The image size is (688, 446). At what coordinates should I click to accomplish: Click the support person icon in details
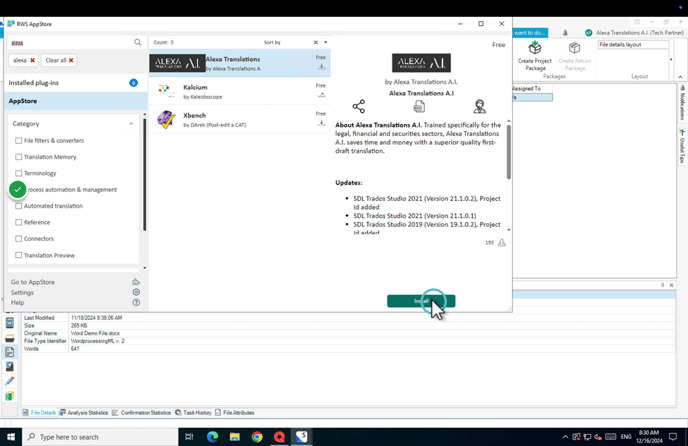(x=479, y=106)
